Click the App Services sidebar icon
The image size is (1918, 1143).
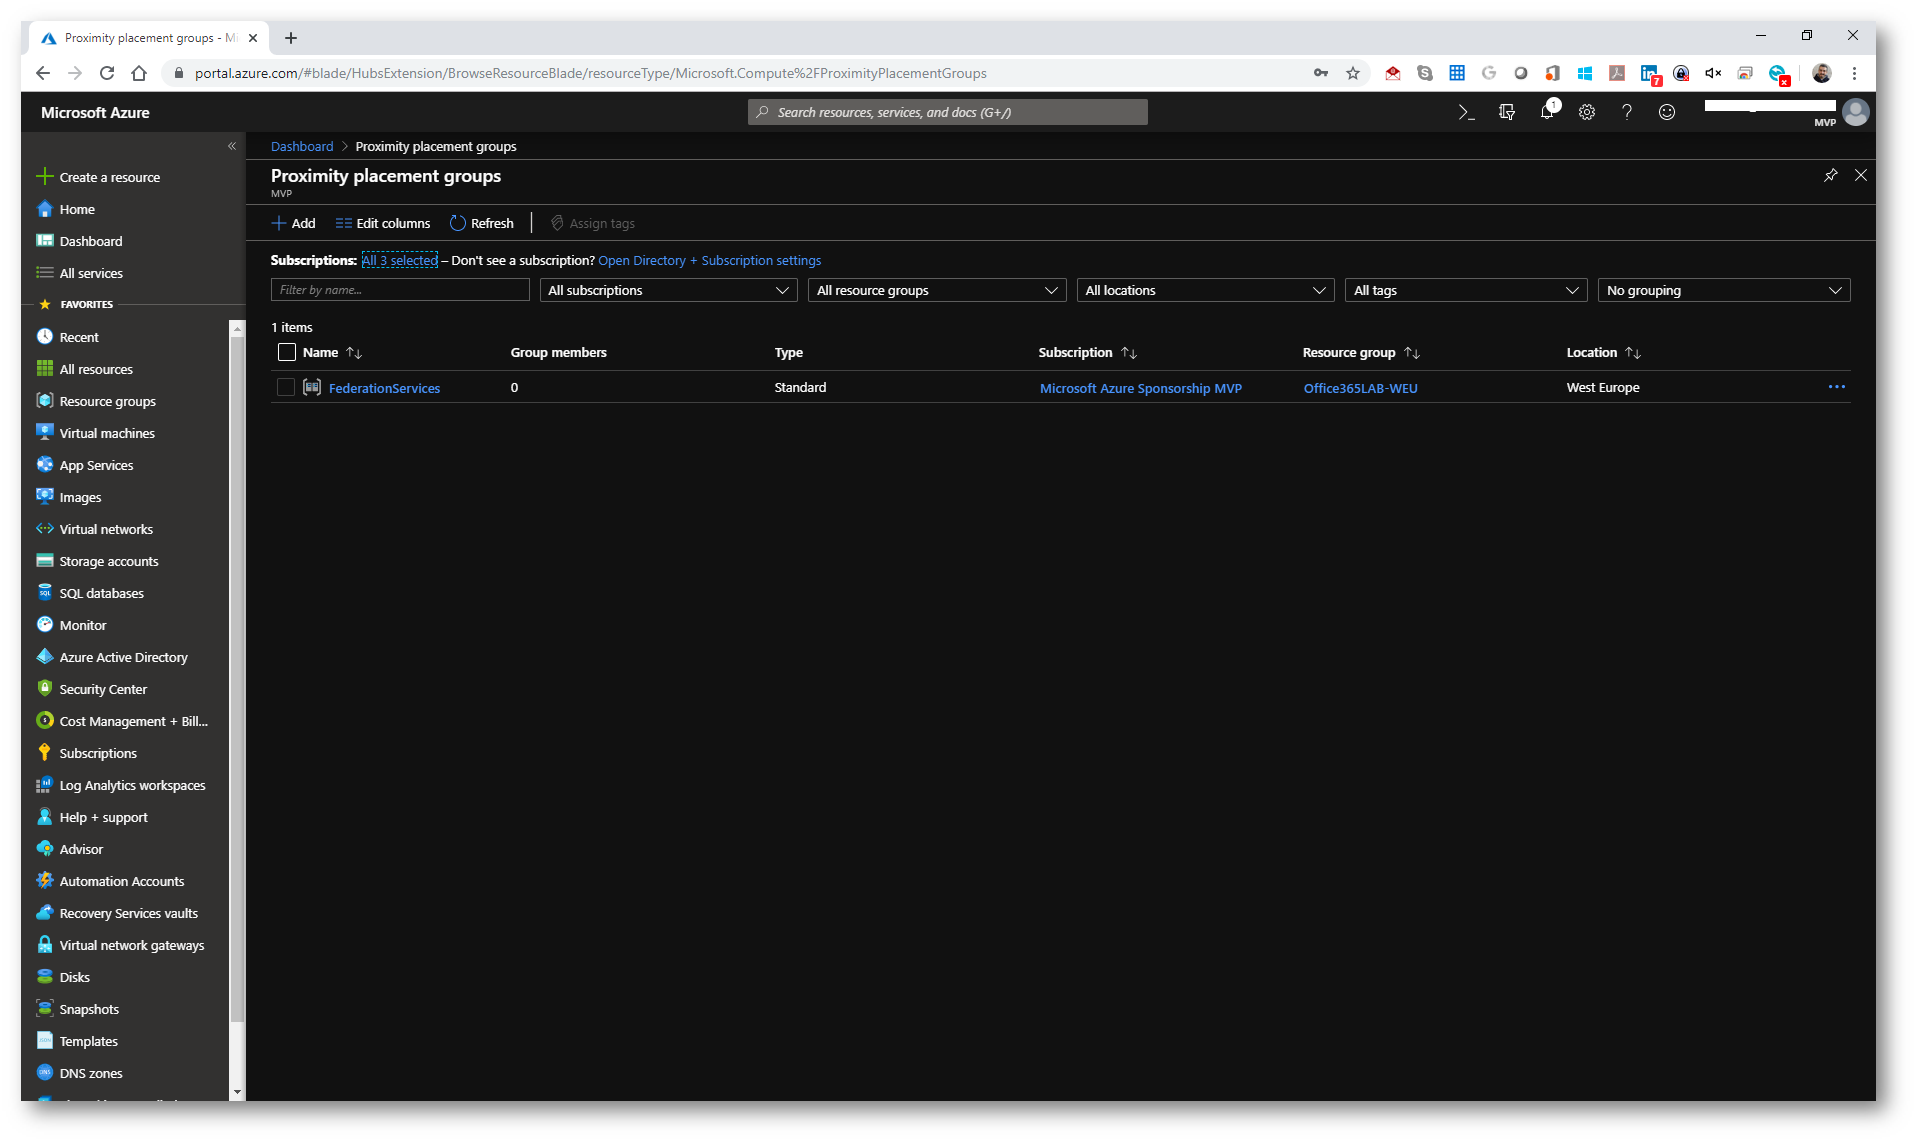pos(44,465)
